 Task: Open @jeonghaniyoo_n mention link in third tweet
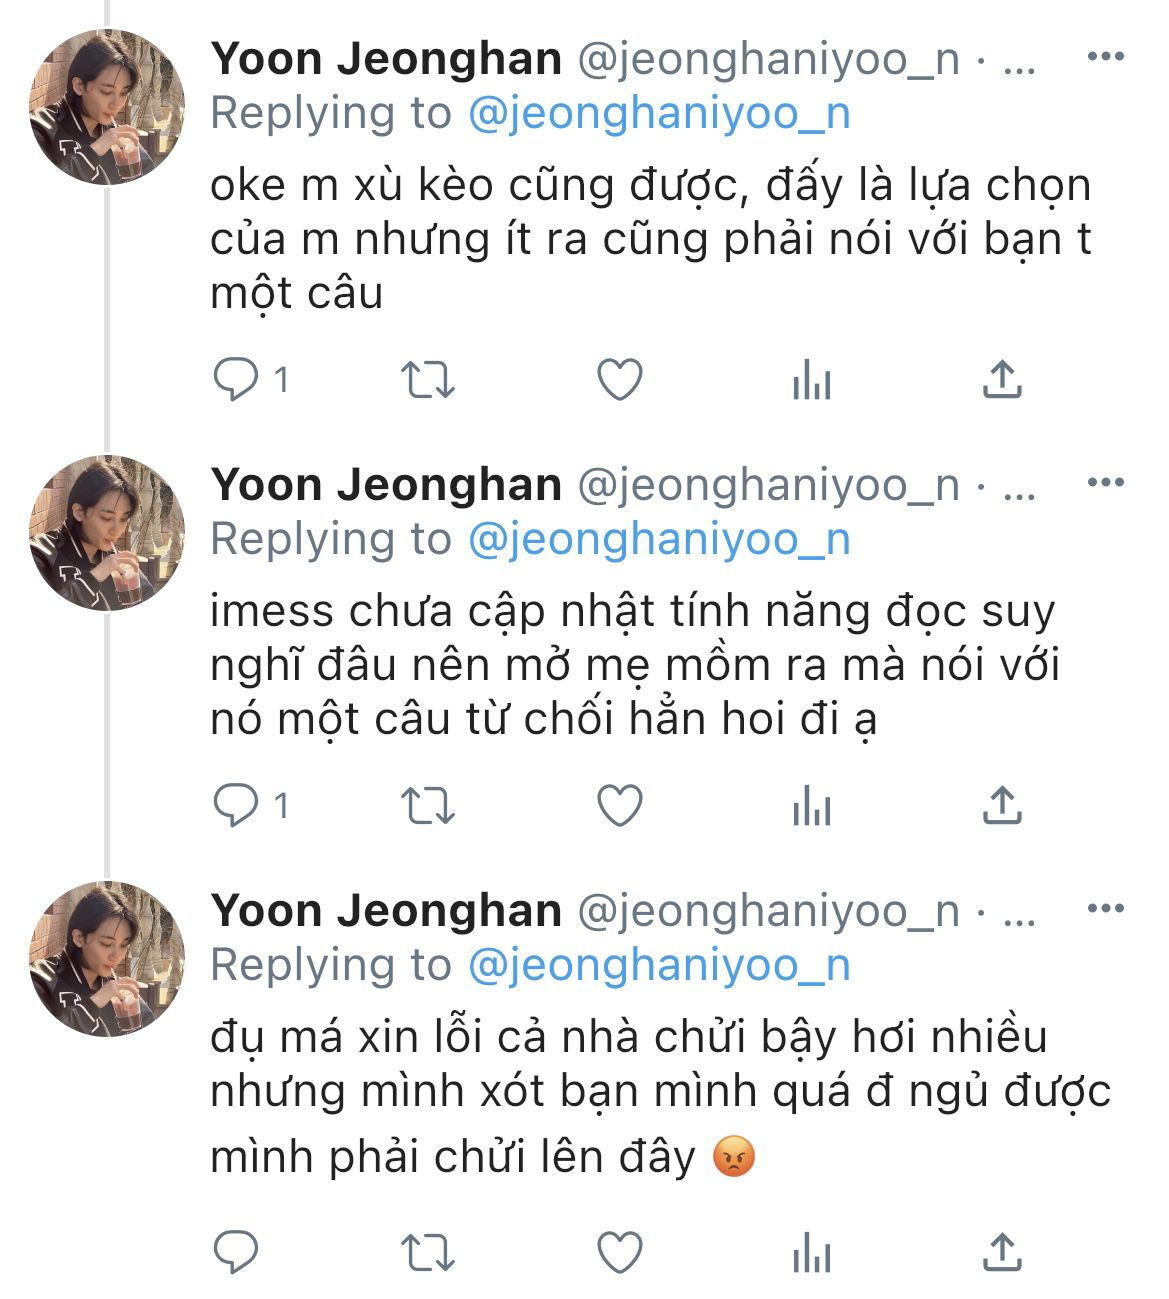coord(659,965)
